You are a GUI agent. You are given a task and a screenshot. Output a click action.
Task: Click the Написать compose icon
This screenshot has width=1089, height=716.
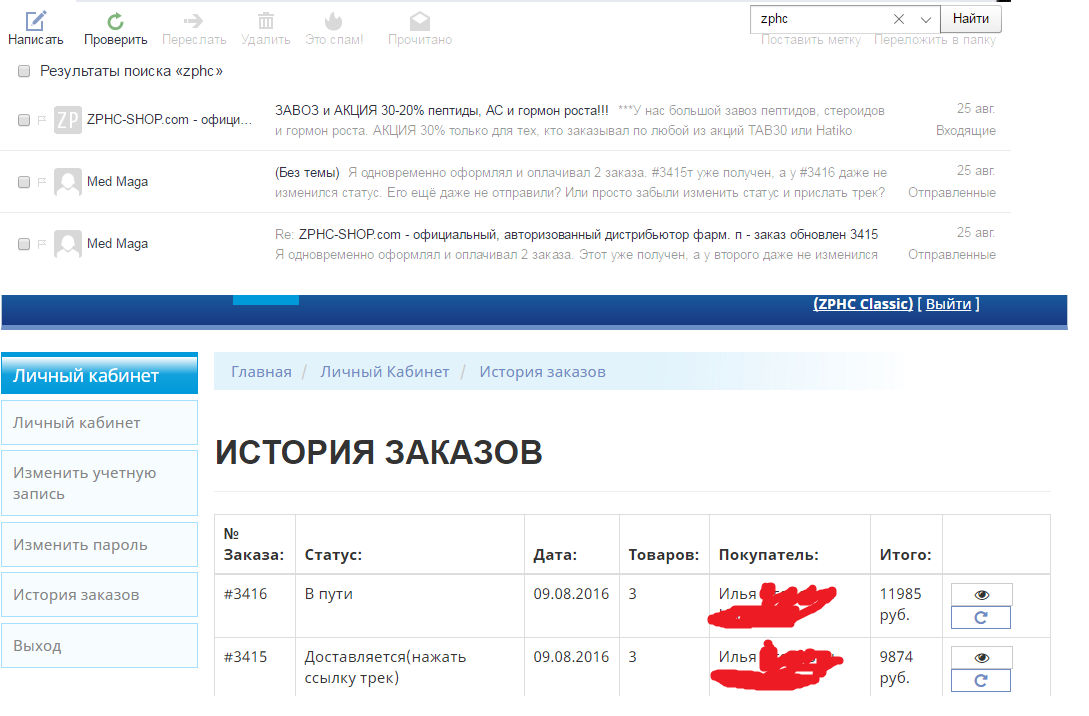(35, 21)
